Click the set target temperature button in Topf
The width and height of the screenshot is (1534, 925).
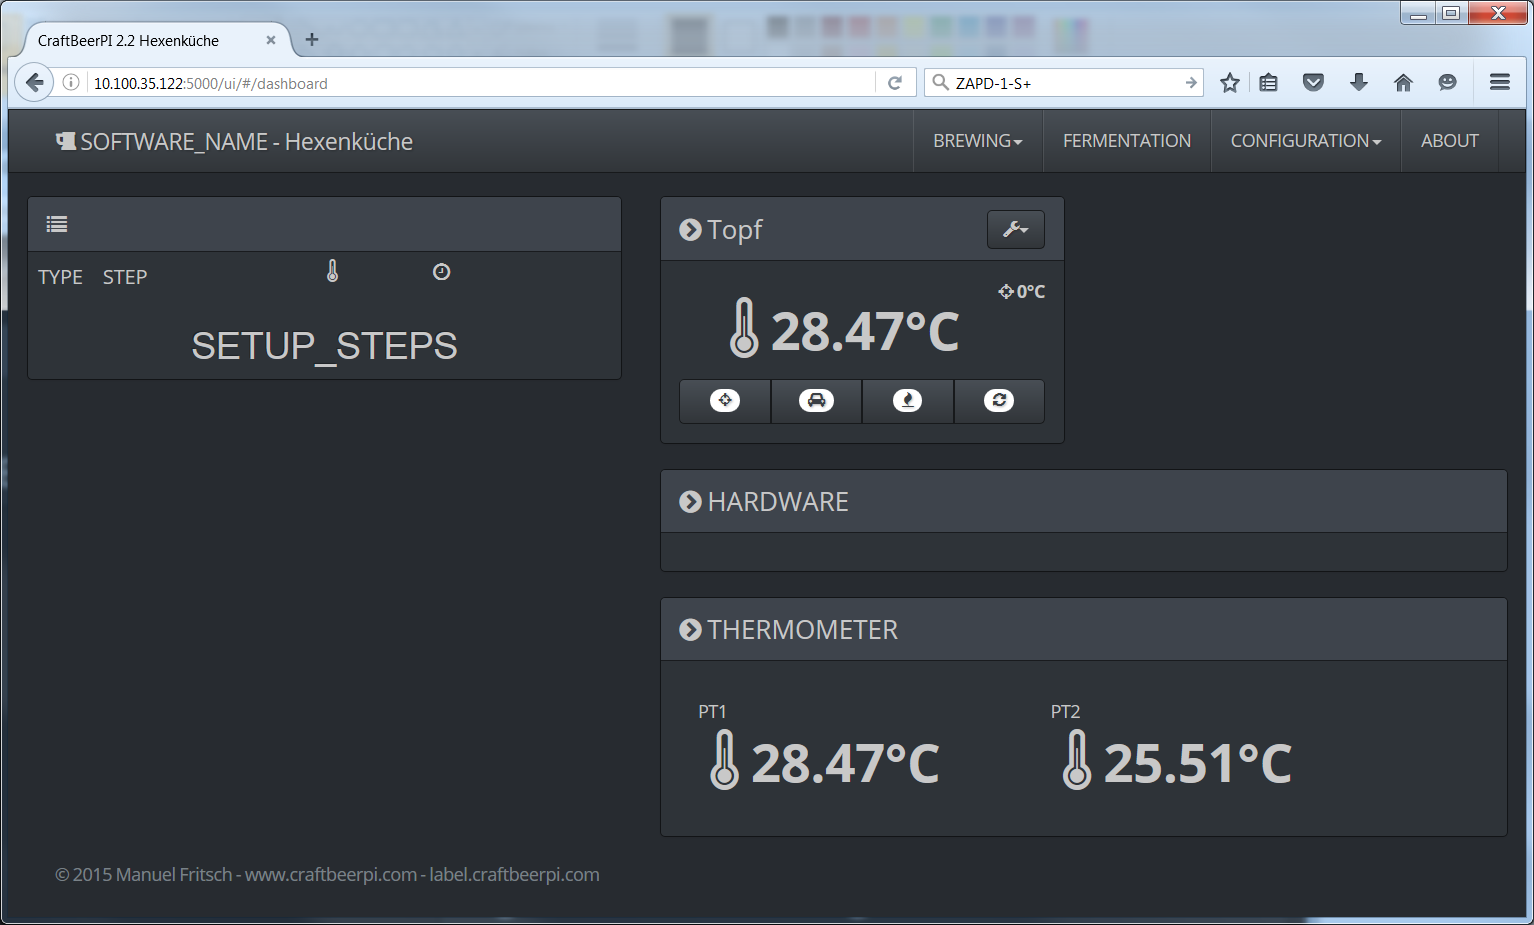725,401
